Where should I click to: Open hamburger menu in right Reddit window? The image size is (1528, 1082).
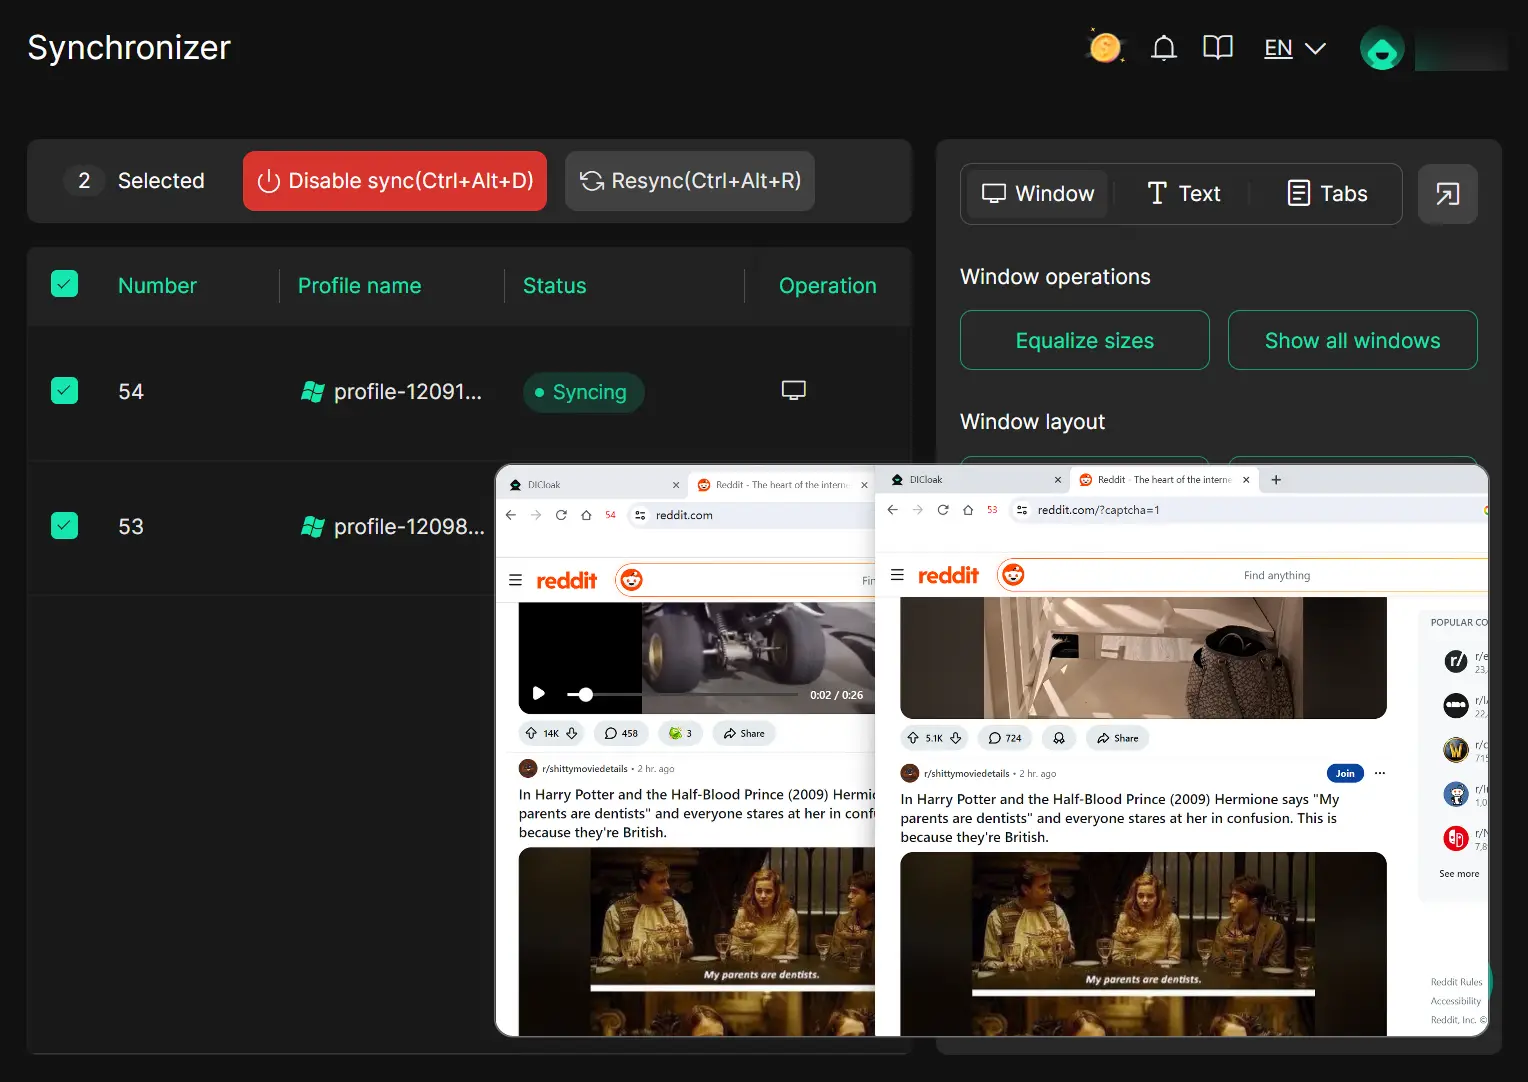click(897, 575)
